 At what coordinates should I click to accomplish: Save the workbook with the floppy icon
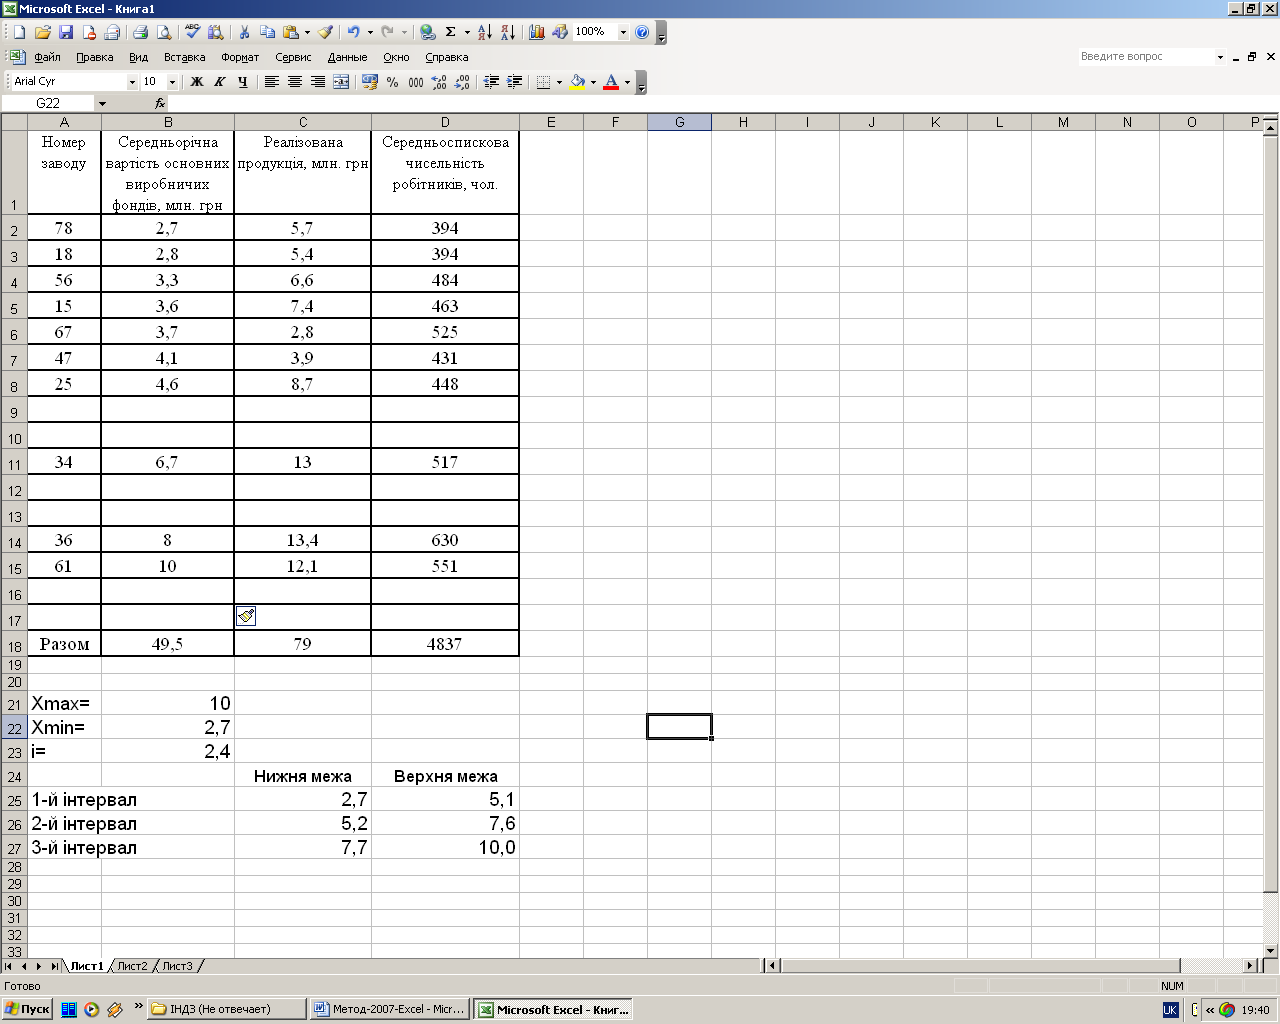(66, 32)
